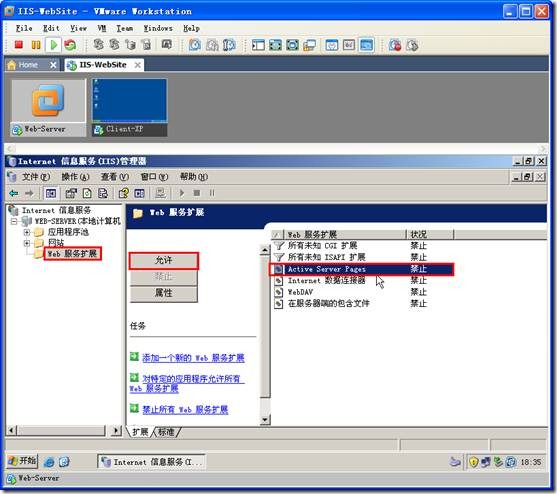Go forward in the IIS Manager toolbar
Image resolution: width=557 pixels, height=494 pixels.
(29, 193)
